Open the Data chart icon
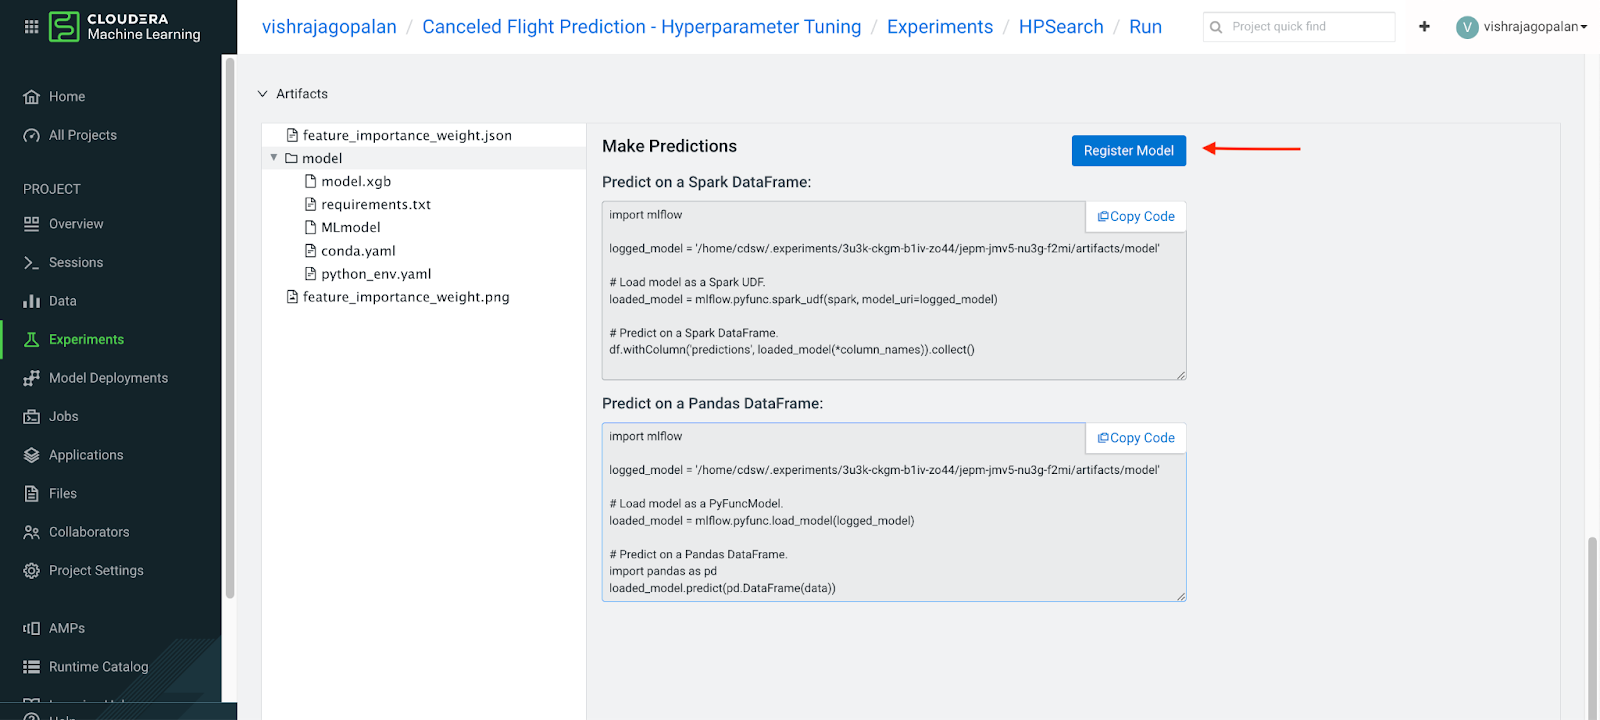This screenshot has width=1600, height=720. (x=32, y=301)
